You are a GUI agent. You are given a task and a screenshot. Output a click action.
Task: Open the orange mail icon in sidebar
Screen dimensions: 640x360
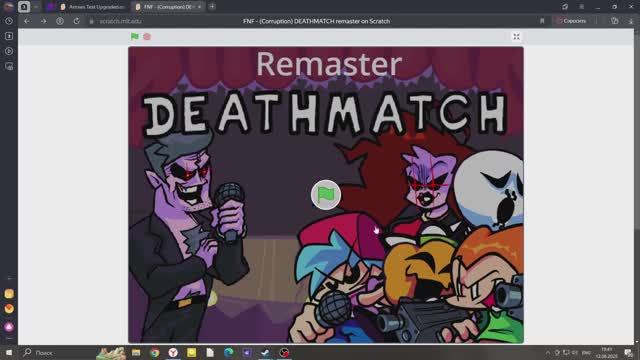9,309
